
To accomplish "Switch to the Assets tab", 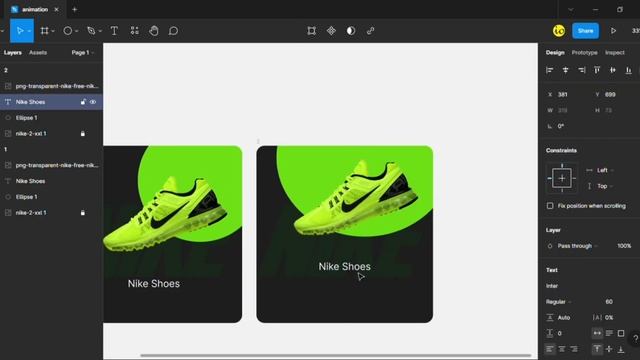I will [38, 53].
